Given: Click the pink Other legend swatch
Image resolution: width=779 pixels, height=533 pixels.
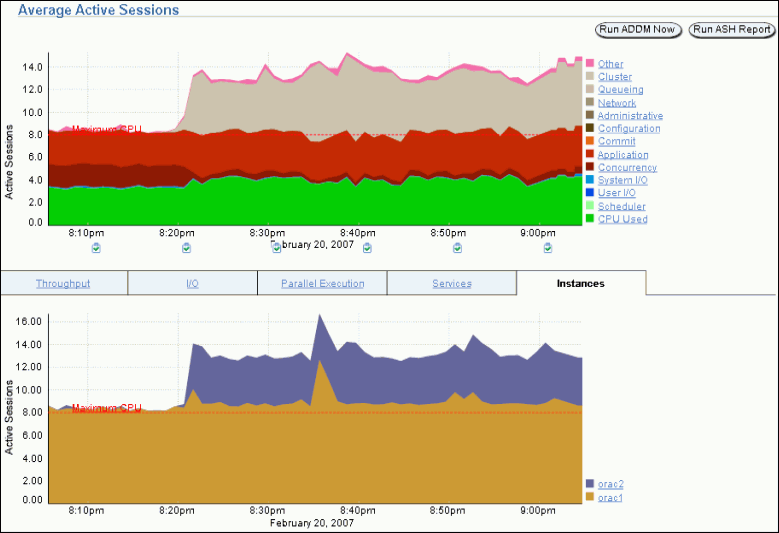Looking at the screenshot, I should point(590,64).
